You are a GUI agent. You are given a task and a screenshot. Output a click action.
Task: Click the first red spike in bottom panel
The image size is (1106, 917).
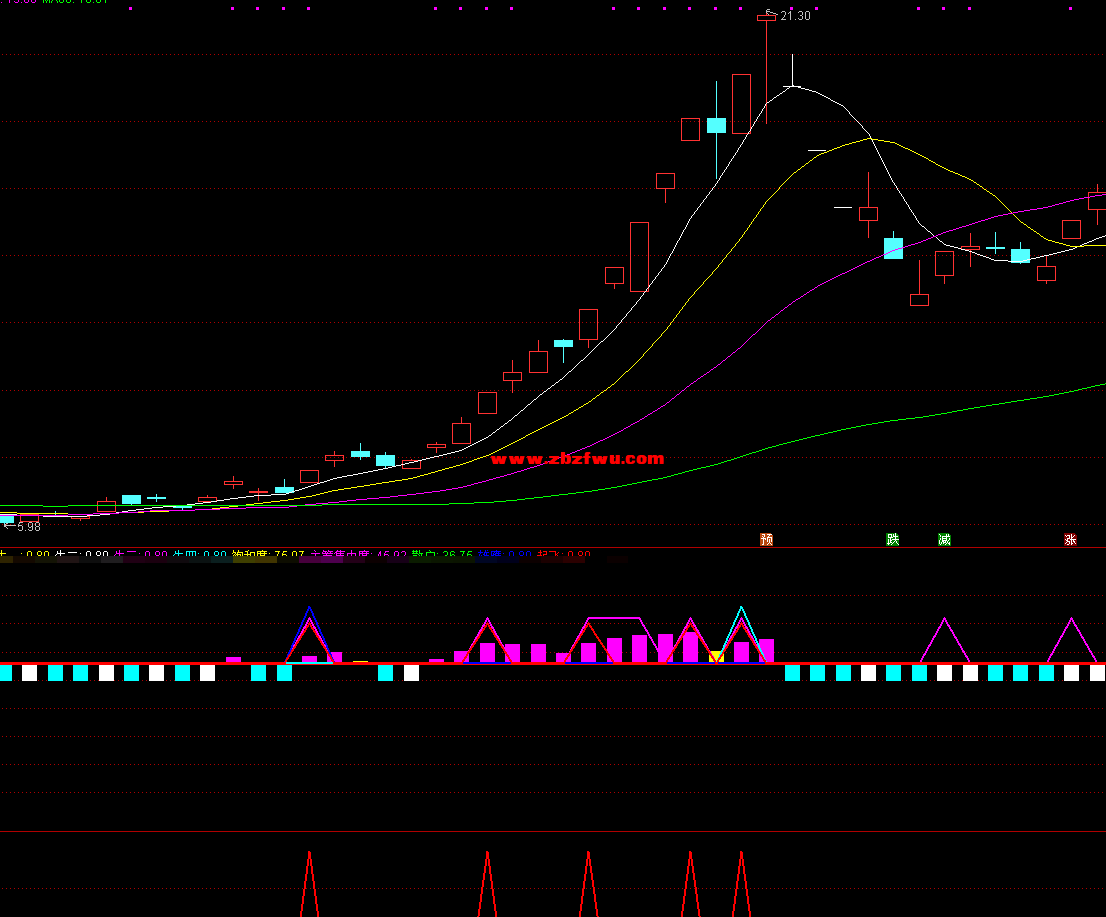310,885
